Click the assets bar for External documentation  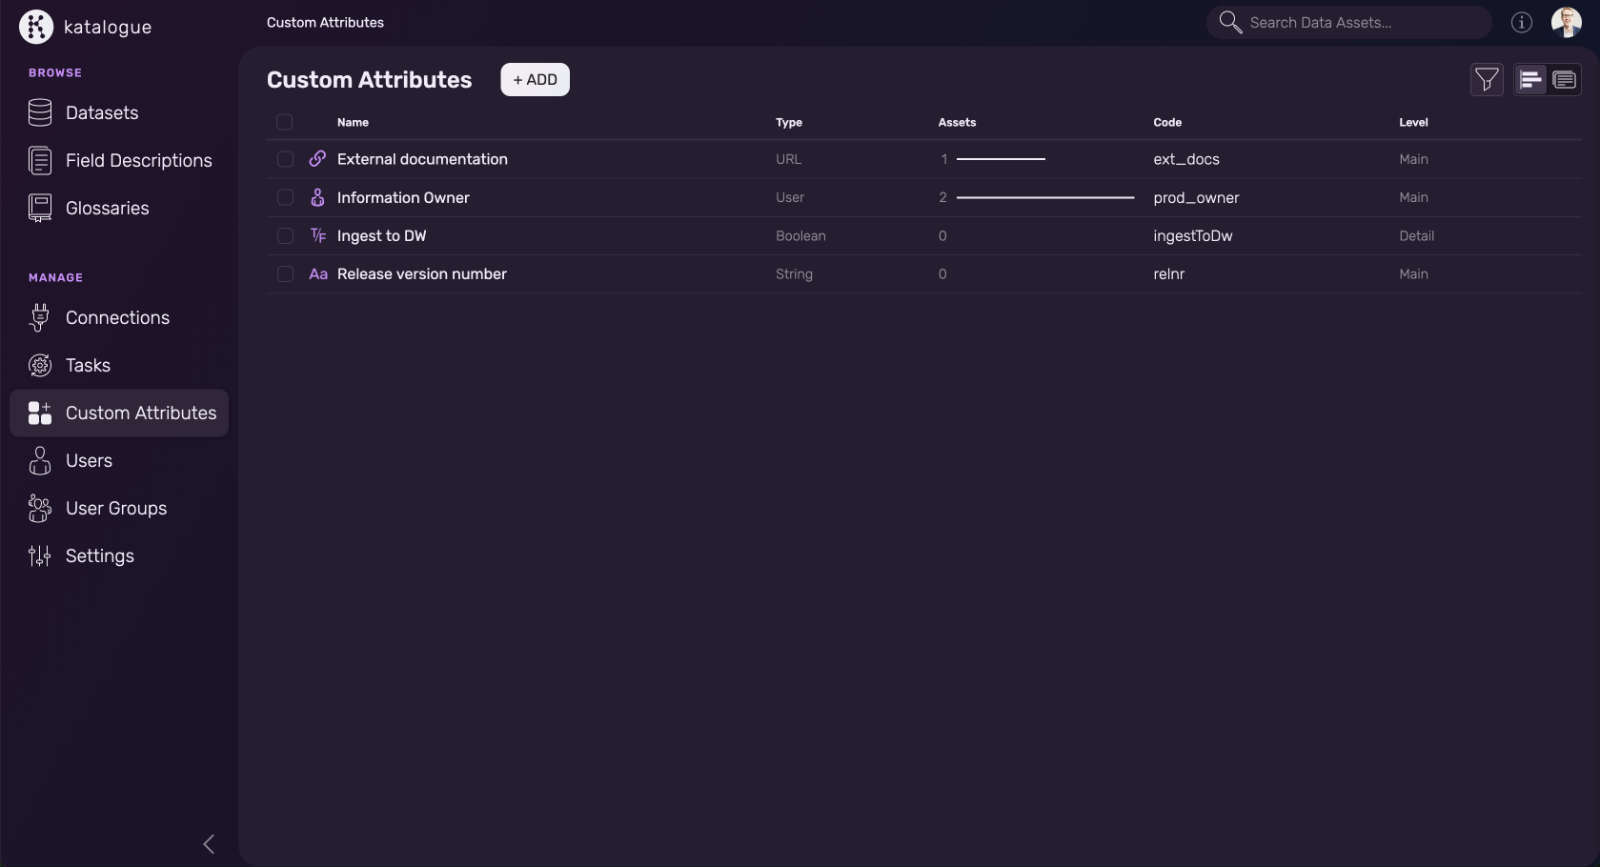[1001, 159]
